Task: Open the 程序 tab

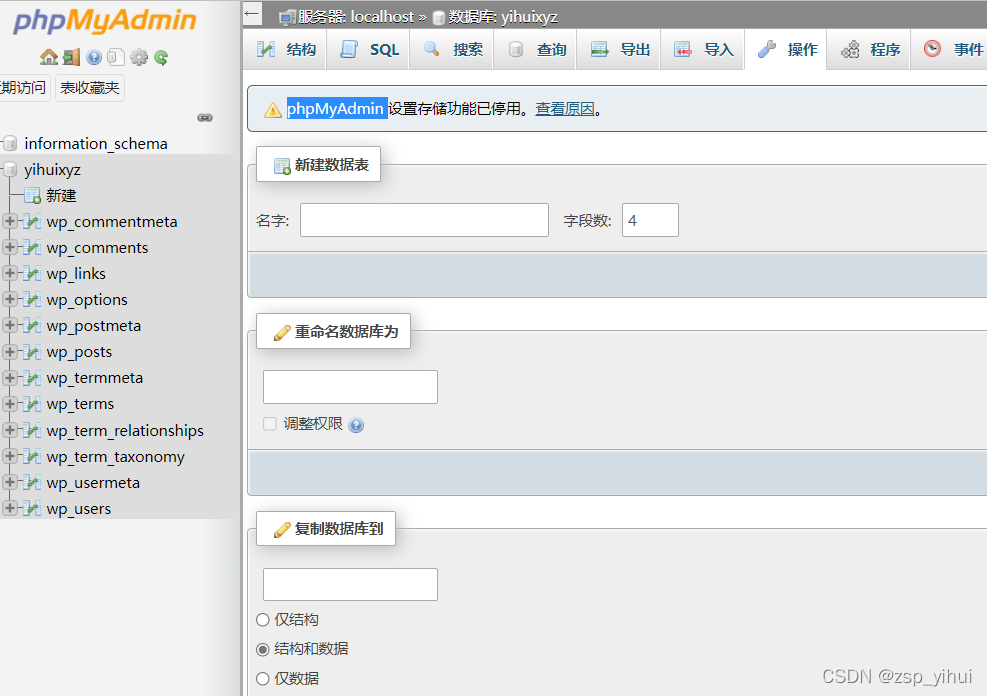Action: click(869, 50)
